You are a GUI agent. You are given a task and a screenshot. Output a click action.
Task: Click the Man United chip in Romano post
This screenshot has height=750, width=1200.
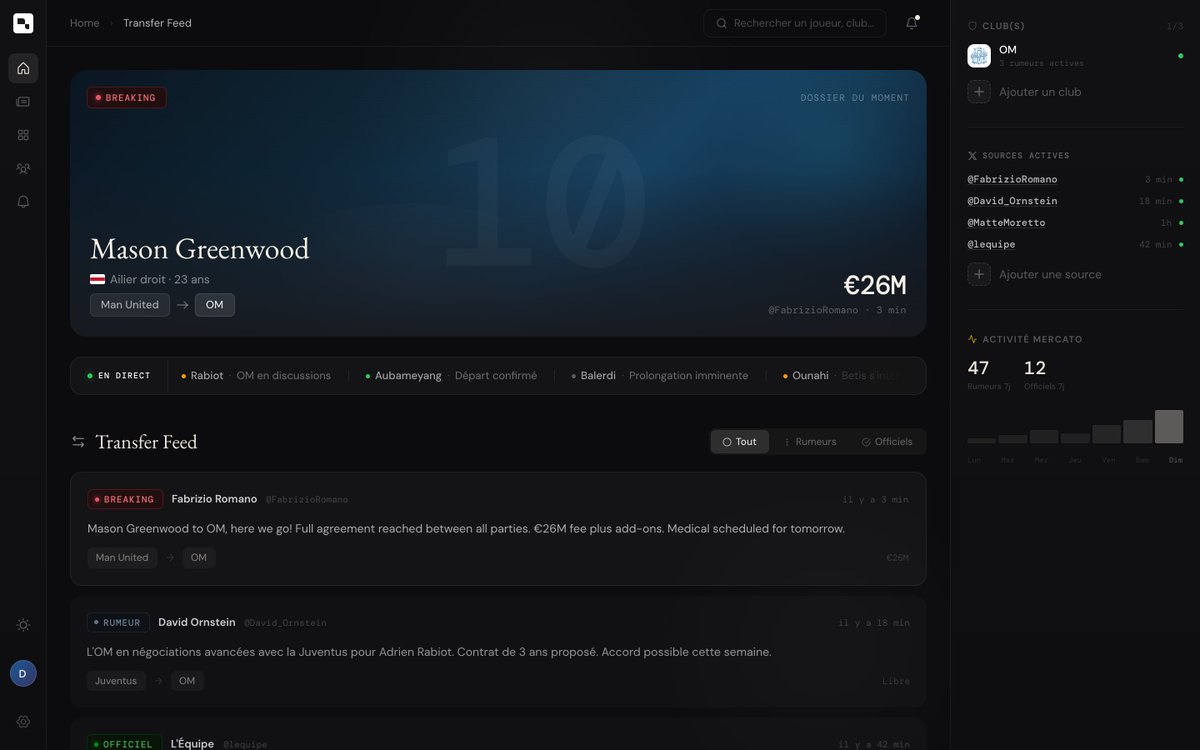click(122, 558)
